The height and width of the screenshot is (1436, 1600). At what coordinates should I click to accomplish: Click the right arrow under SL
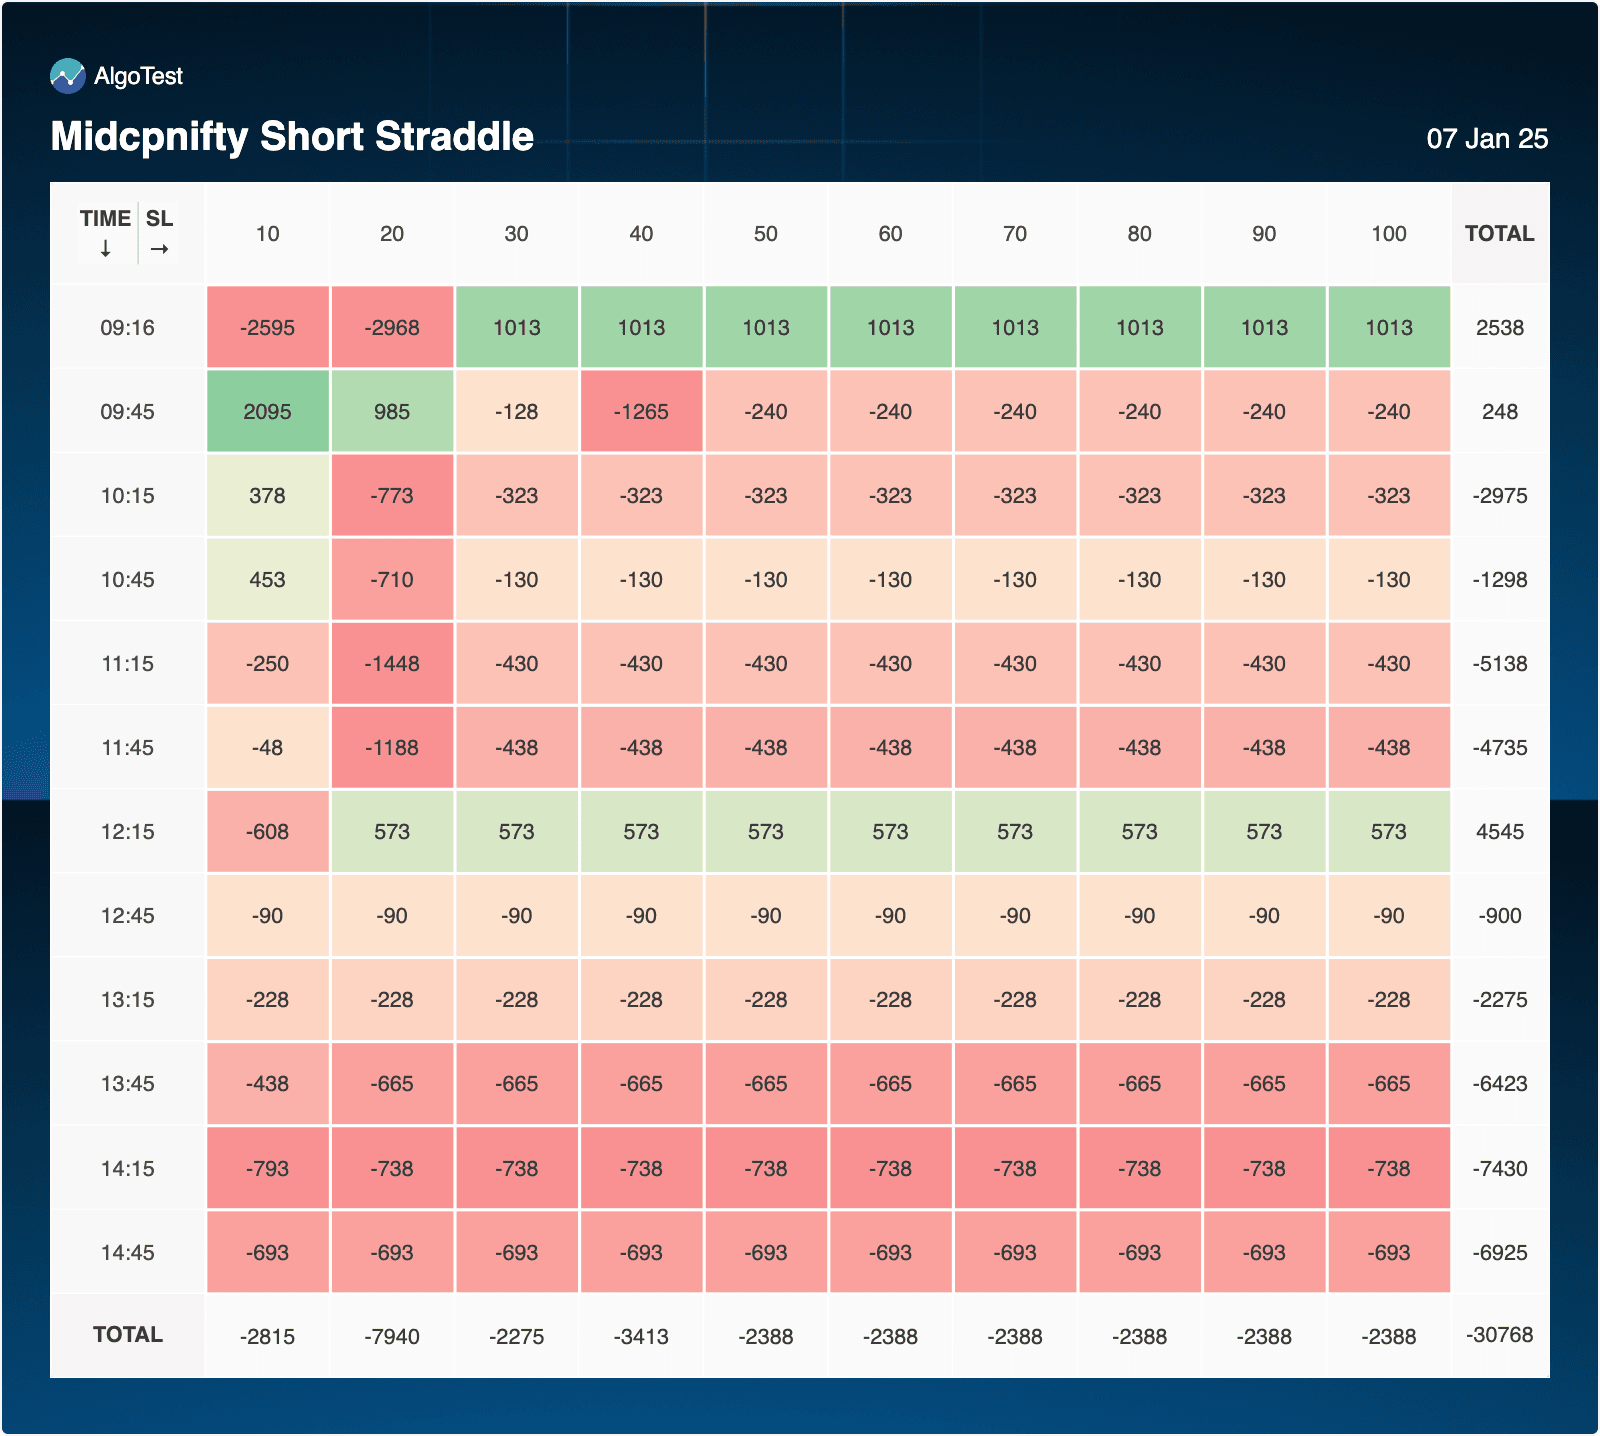tap(159, 249)
